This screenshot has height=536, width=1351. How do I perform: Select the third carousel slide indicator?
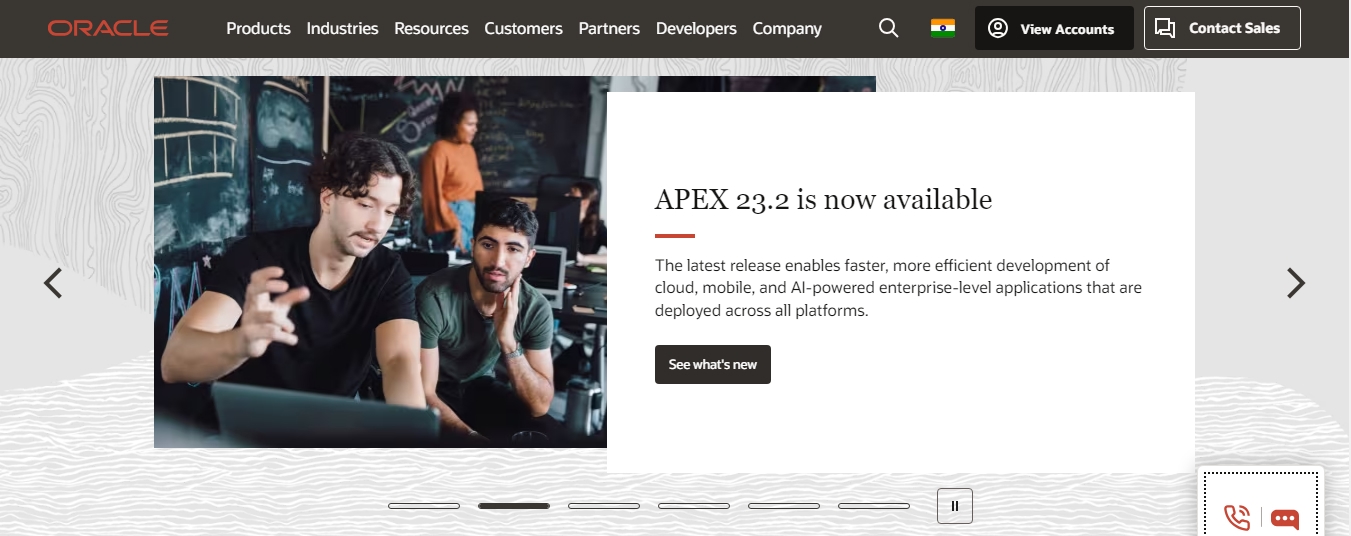[x=604, y=506]
